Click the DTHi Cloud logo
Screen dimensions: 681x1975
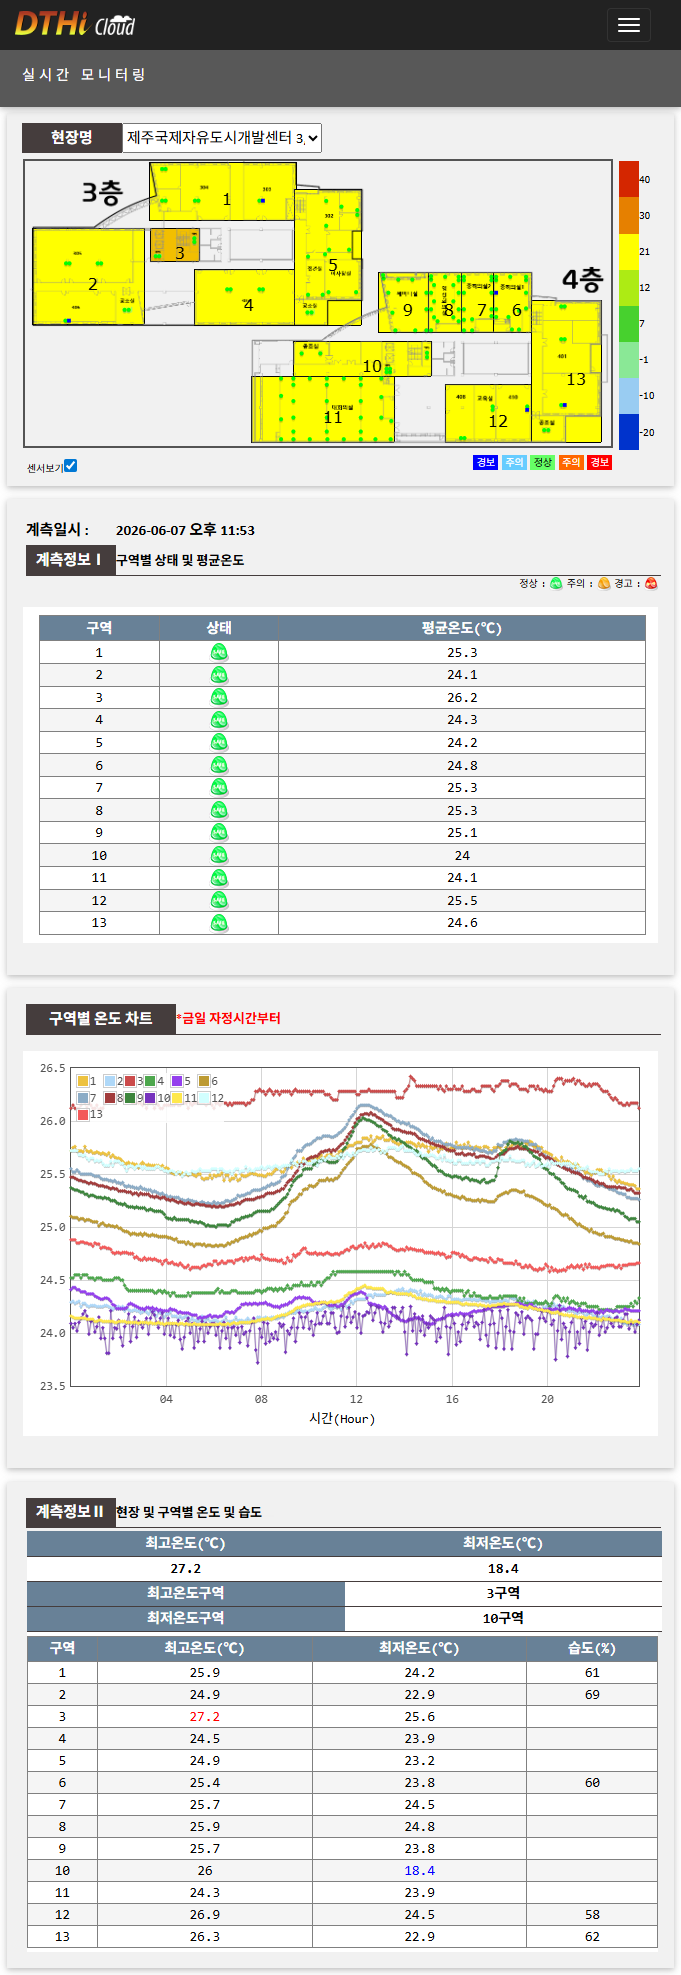(x=74, y=24)
